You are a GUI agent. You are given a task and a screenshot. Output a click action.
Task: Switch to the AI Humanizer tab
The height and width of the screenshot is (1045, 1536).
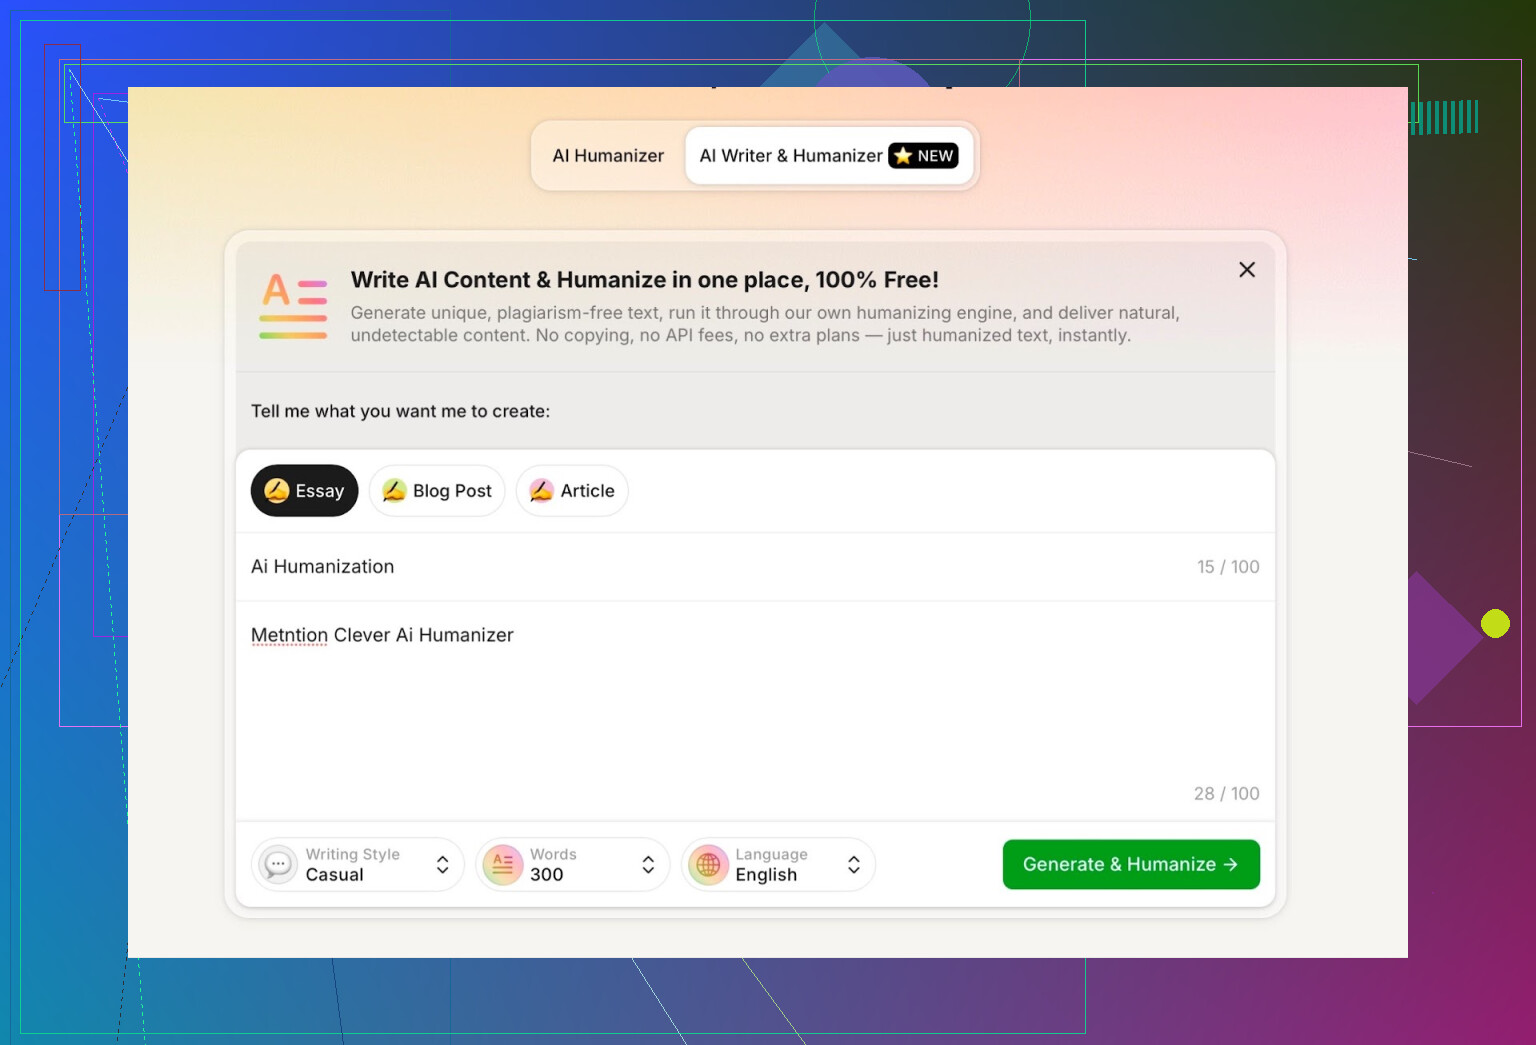[608, 156]
